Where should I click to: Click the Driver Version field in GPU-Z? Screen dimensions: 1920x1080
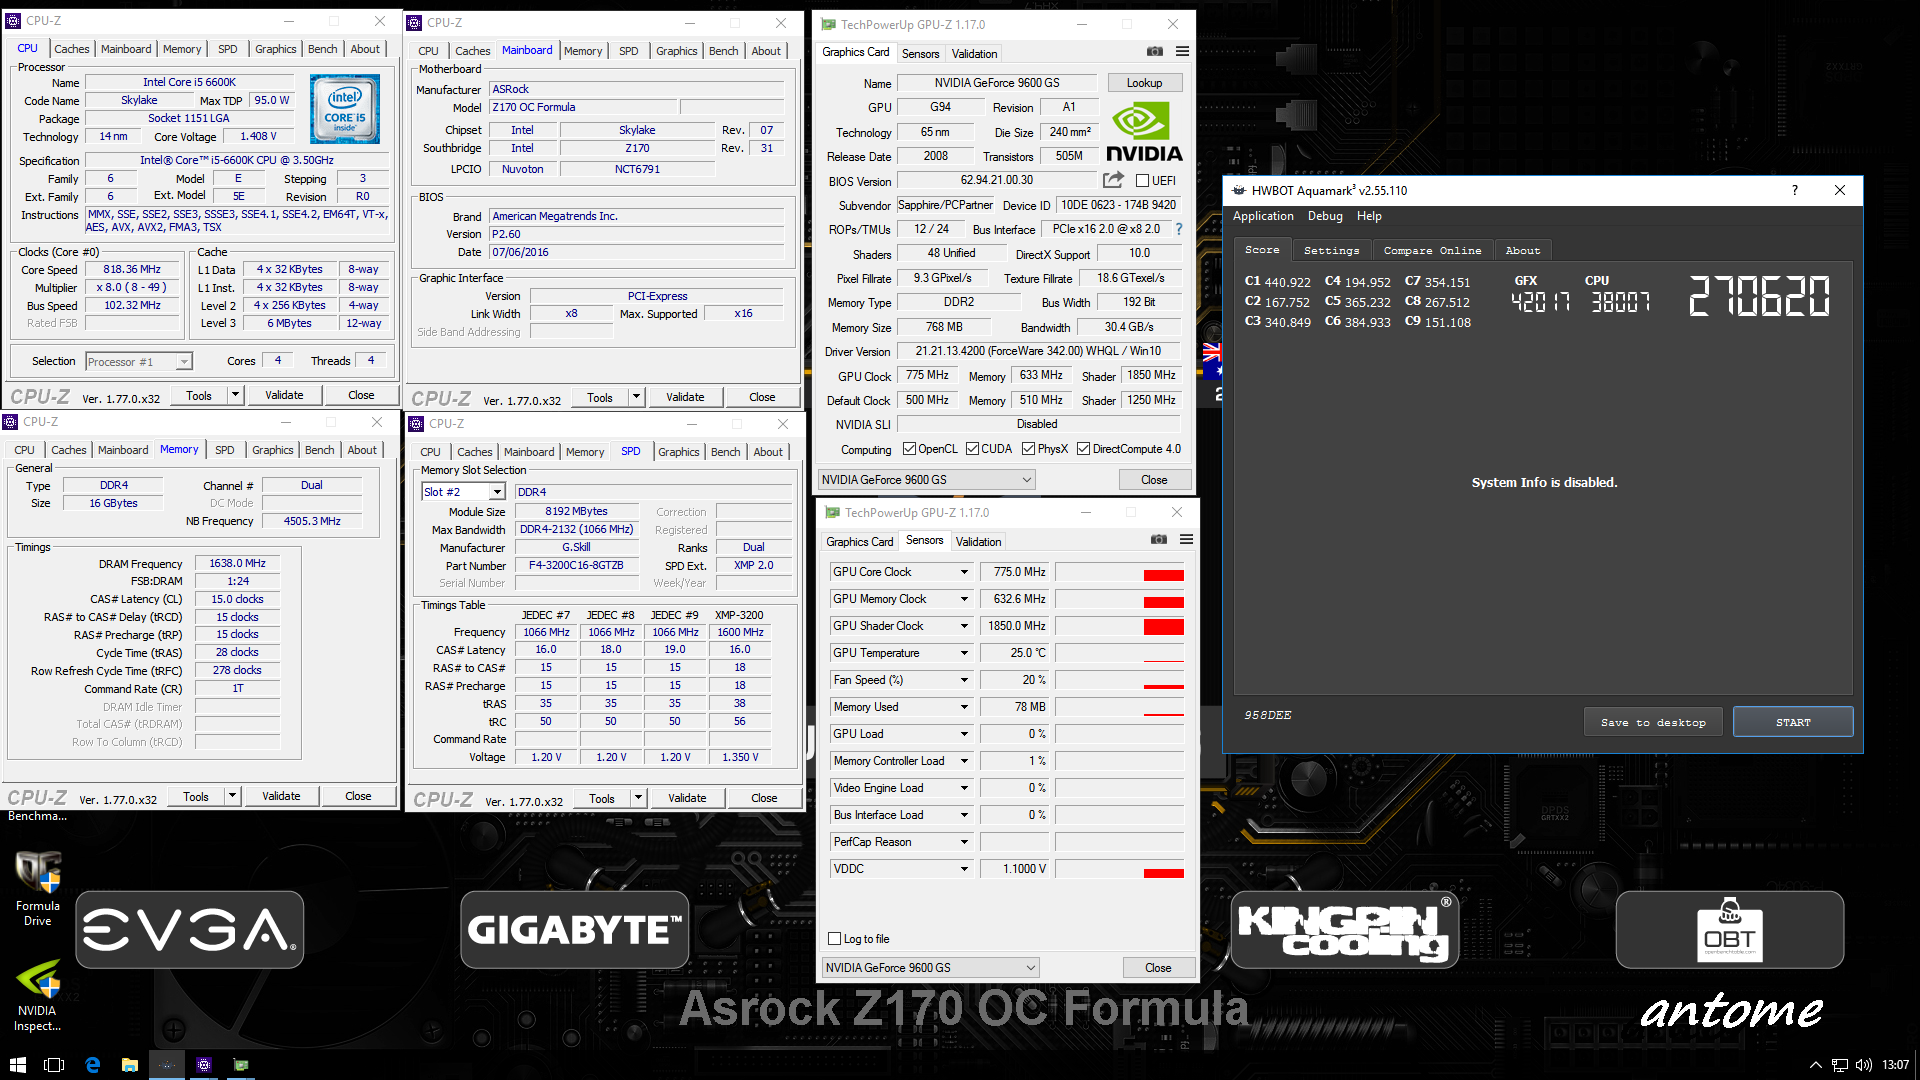(x=1039, y=351)
